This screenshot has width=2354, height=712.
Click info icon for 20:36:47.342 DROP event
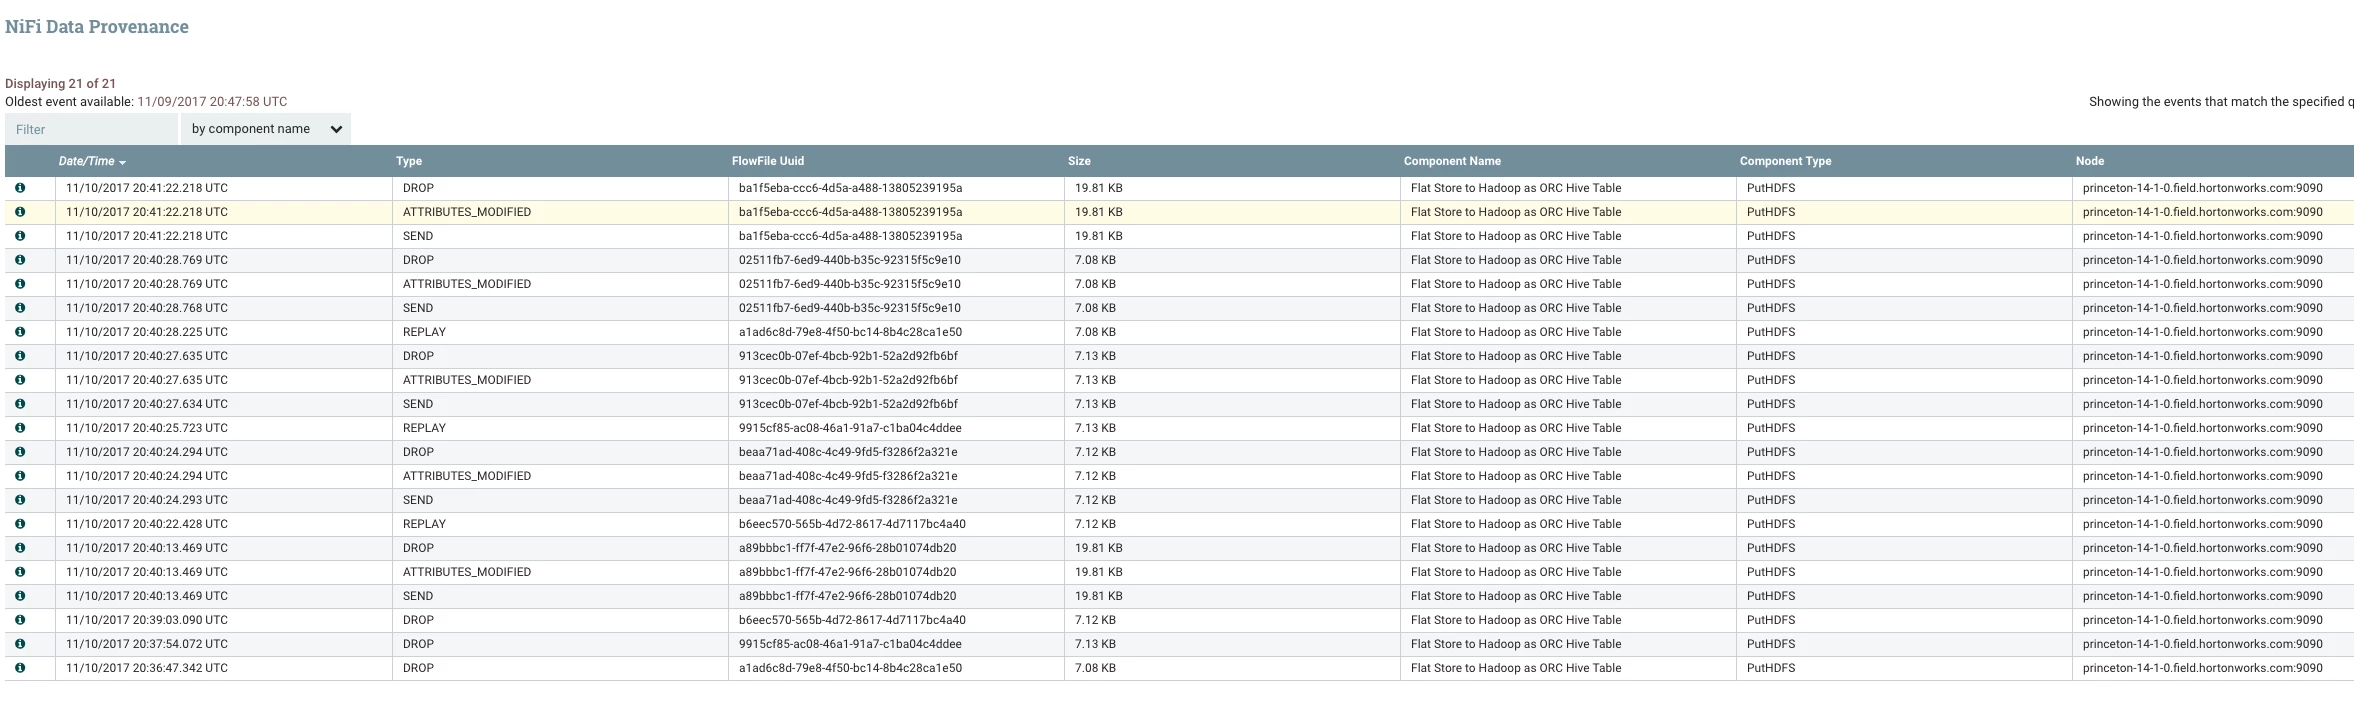point(20,668)
